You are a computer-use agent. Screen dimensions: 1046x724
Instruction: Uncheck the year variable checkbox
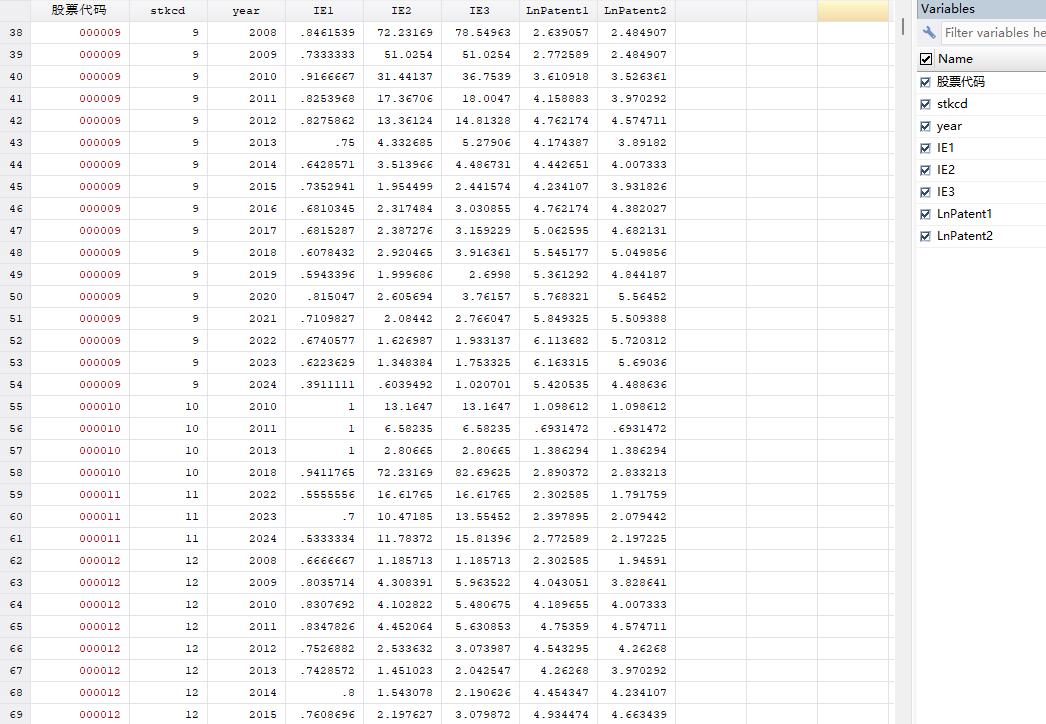925,126
